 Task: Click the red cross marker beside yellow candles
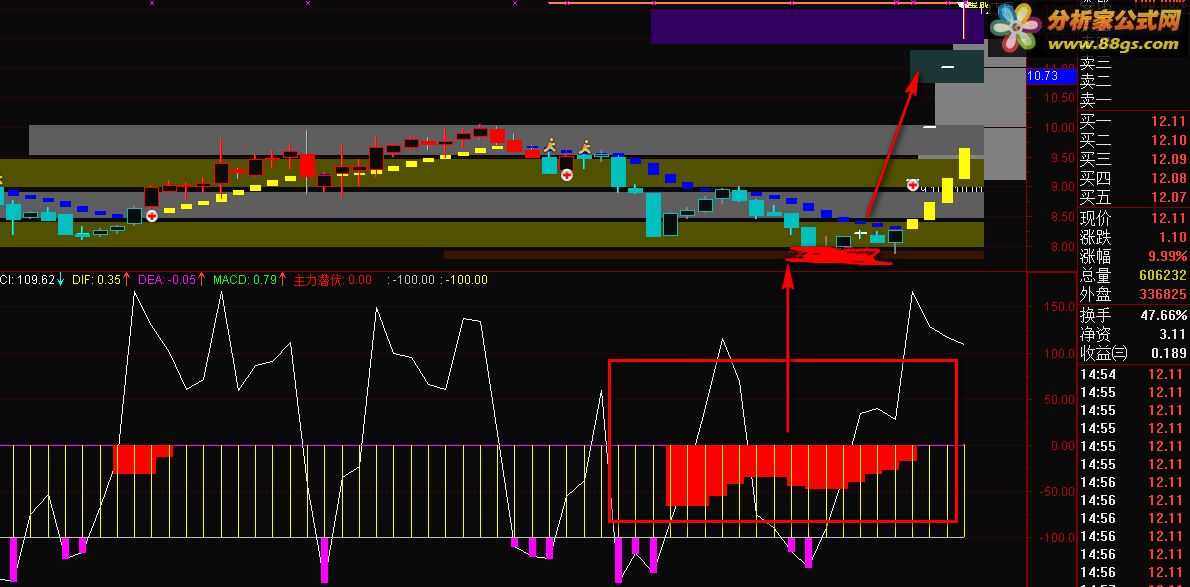click(914, 184)
